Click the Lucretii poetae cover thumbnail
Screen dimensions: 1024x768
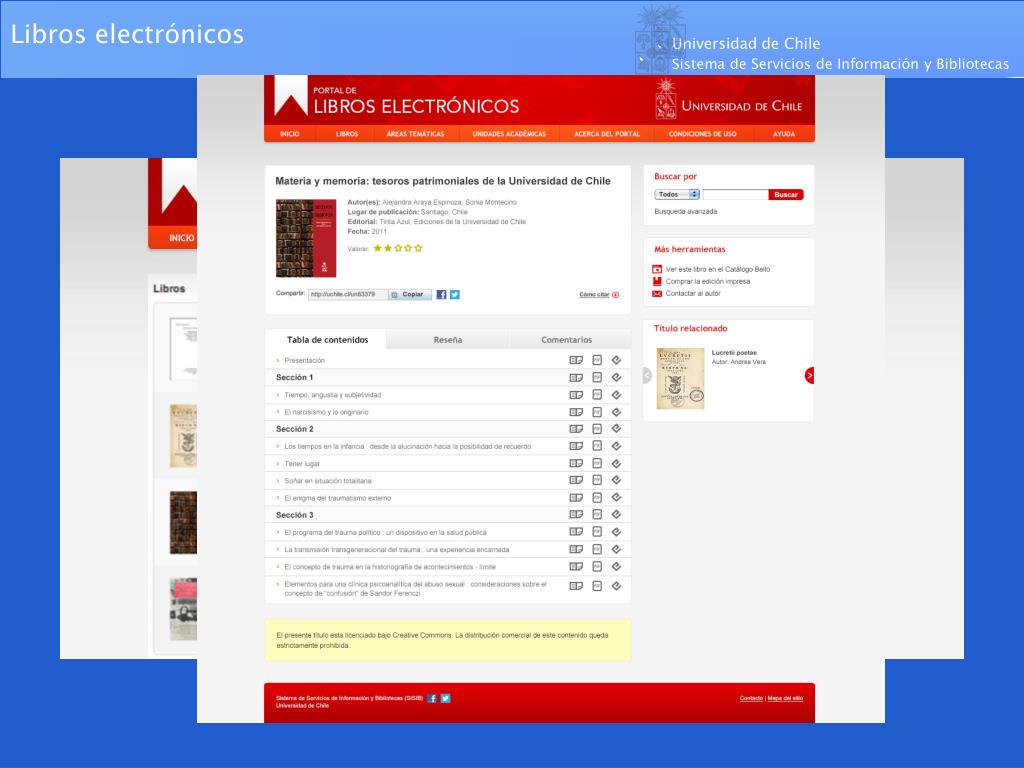[680, 379]
